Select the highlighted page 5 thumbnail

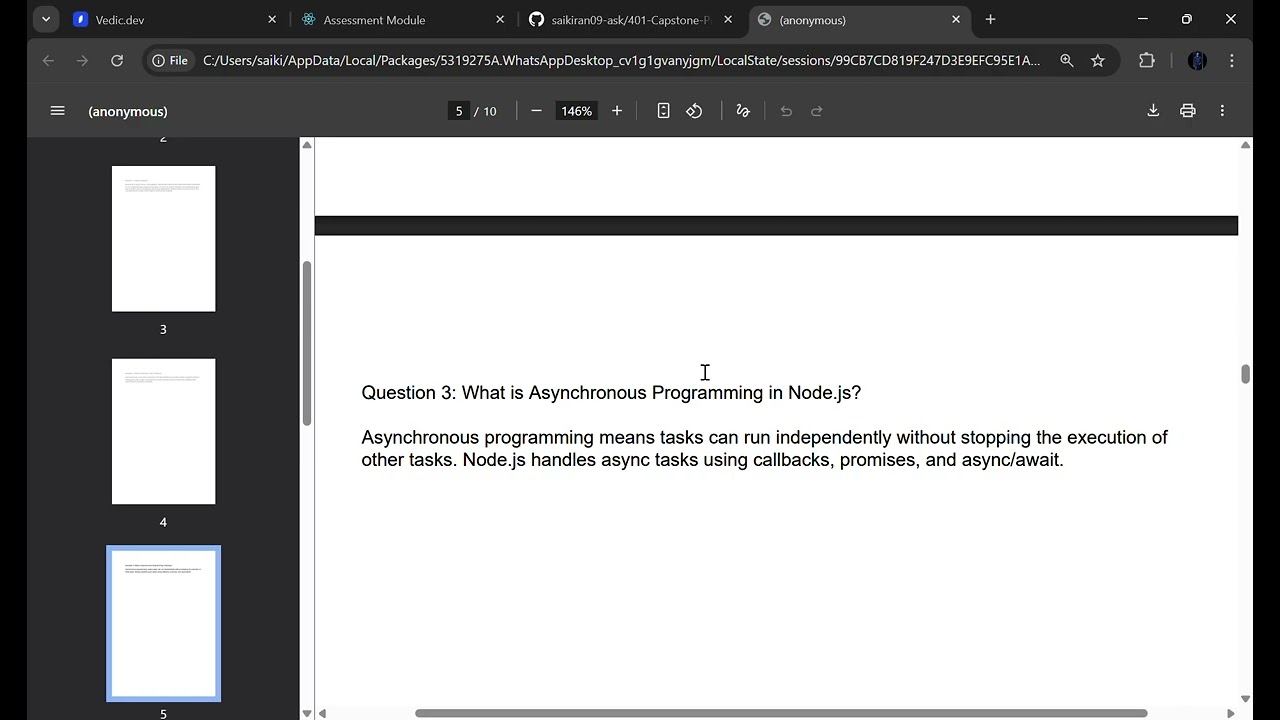163,623
